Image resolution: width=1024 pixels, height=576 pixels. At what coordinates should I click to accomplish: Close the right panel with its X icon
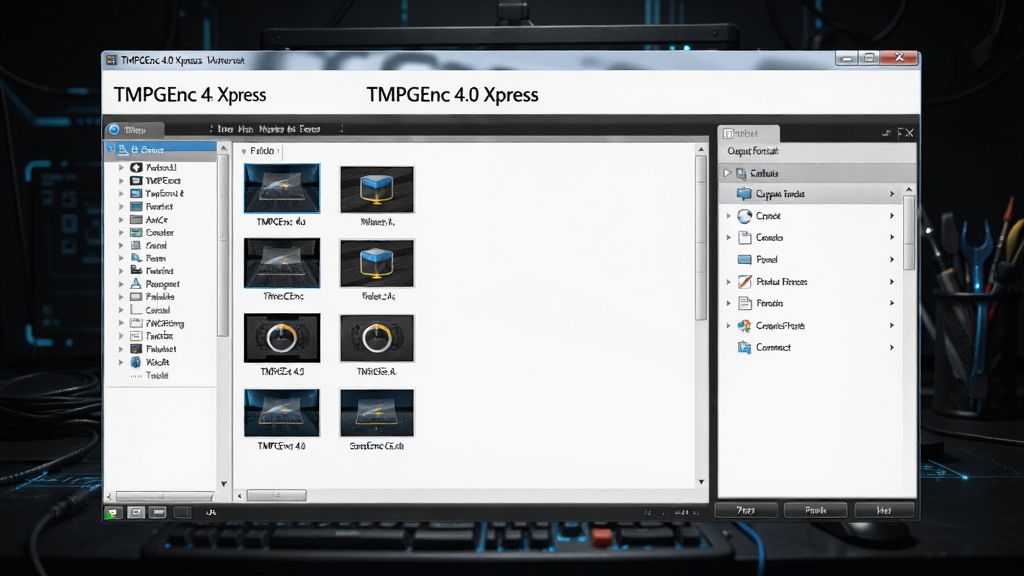[x=910, y=133]
